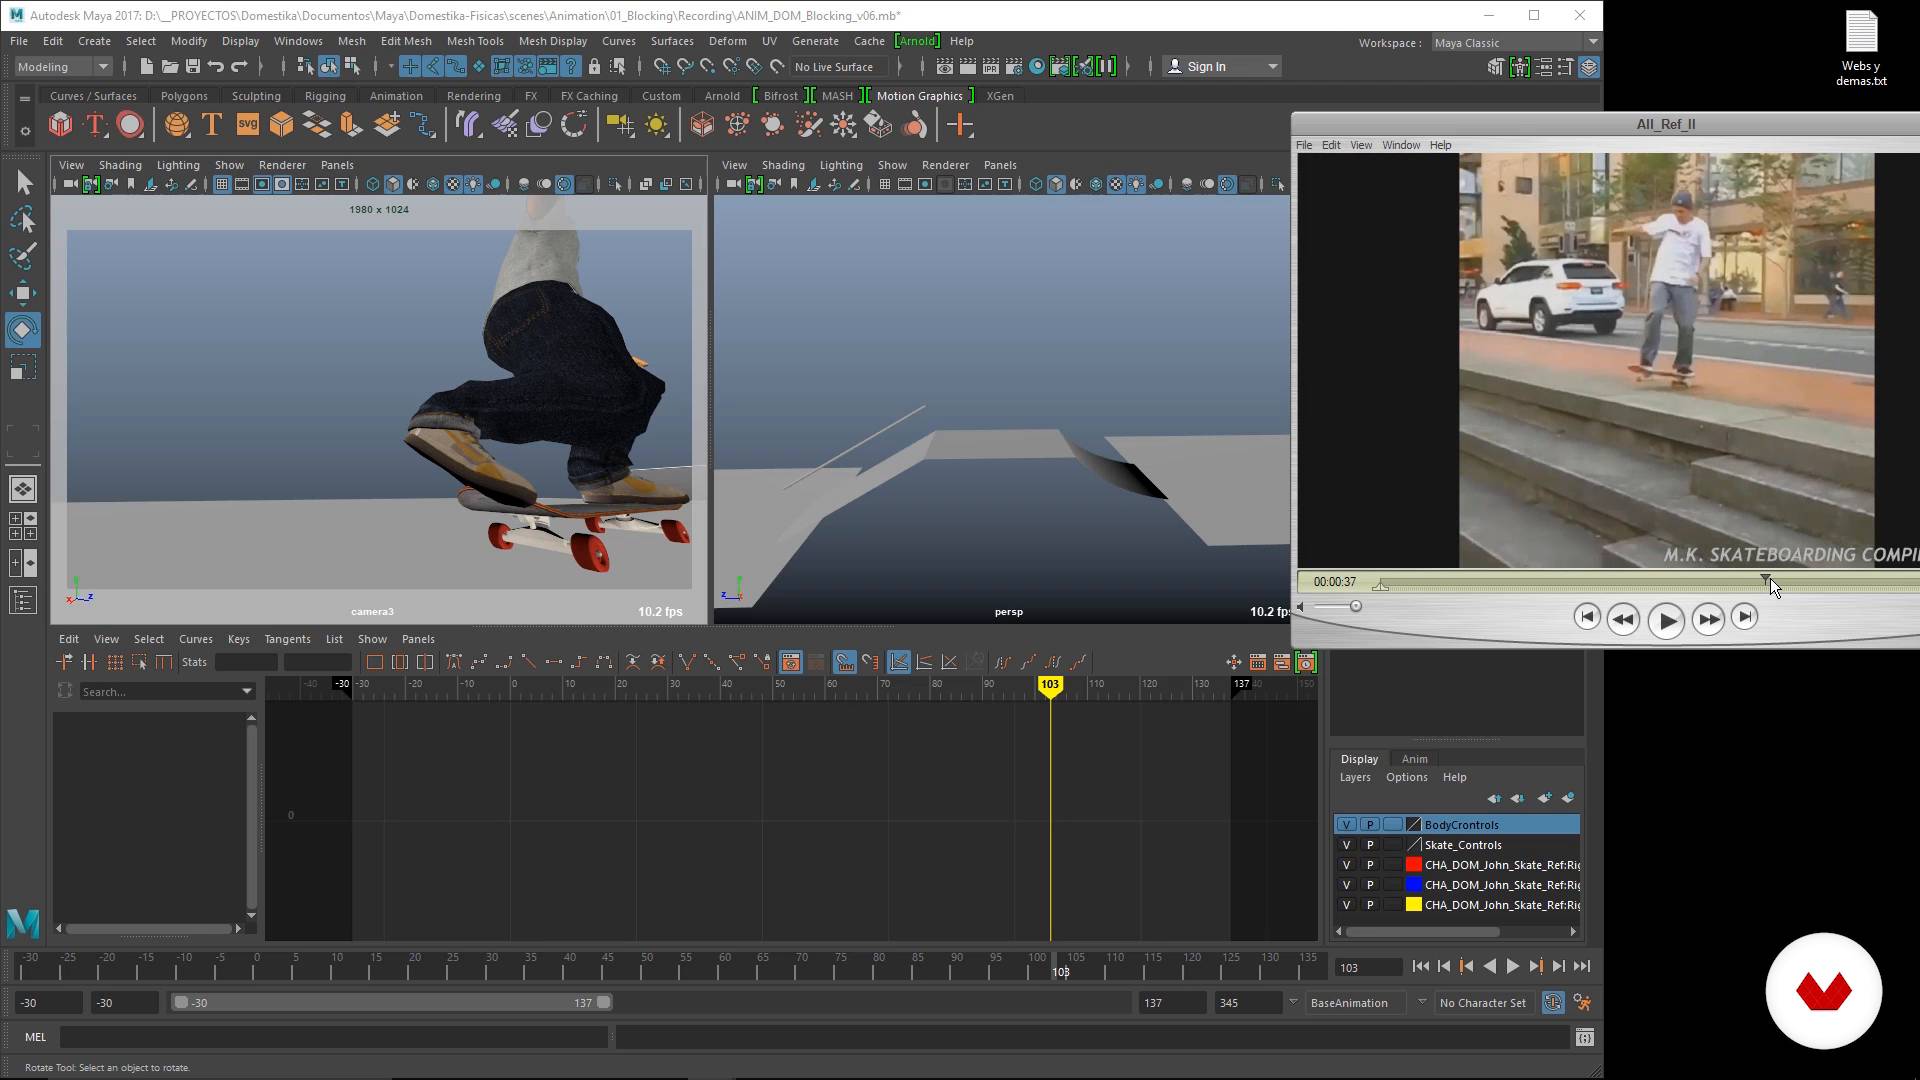Open animation preferences running-man icon

click(x=1582, y=1002)
